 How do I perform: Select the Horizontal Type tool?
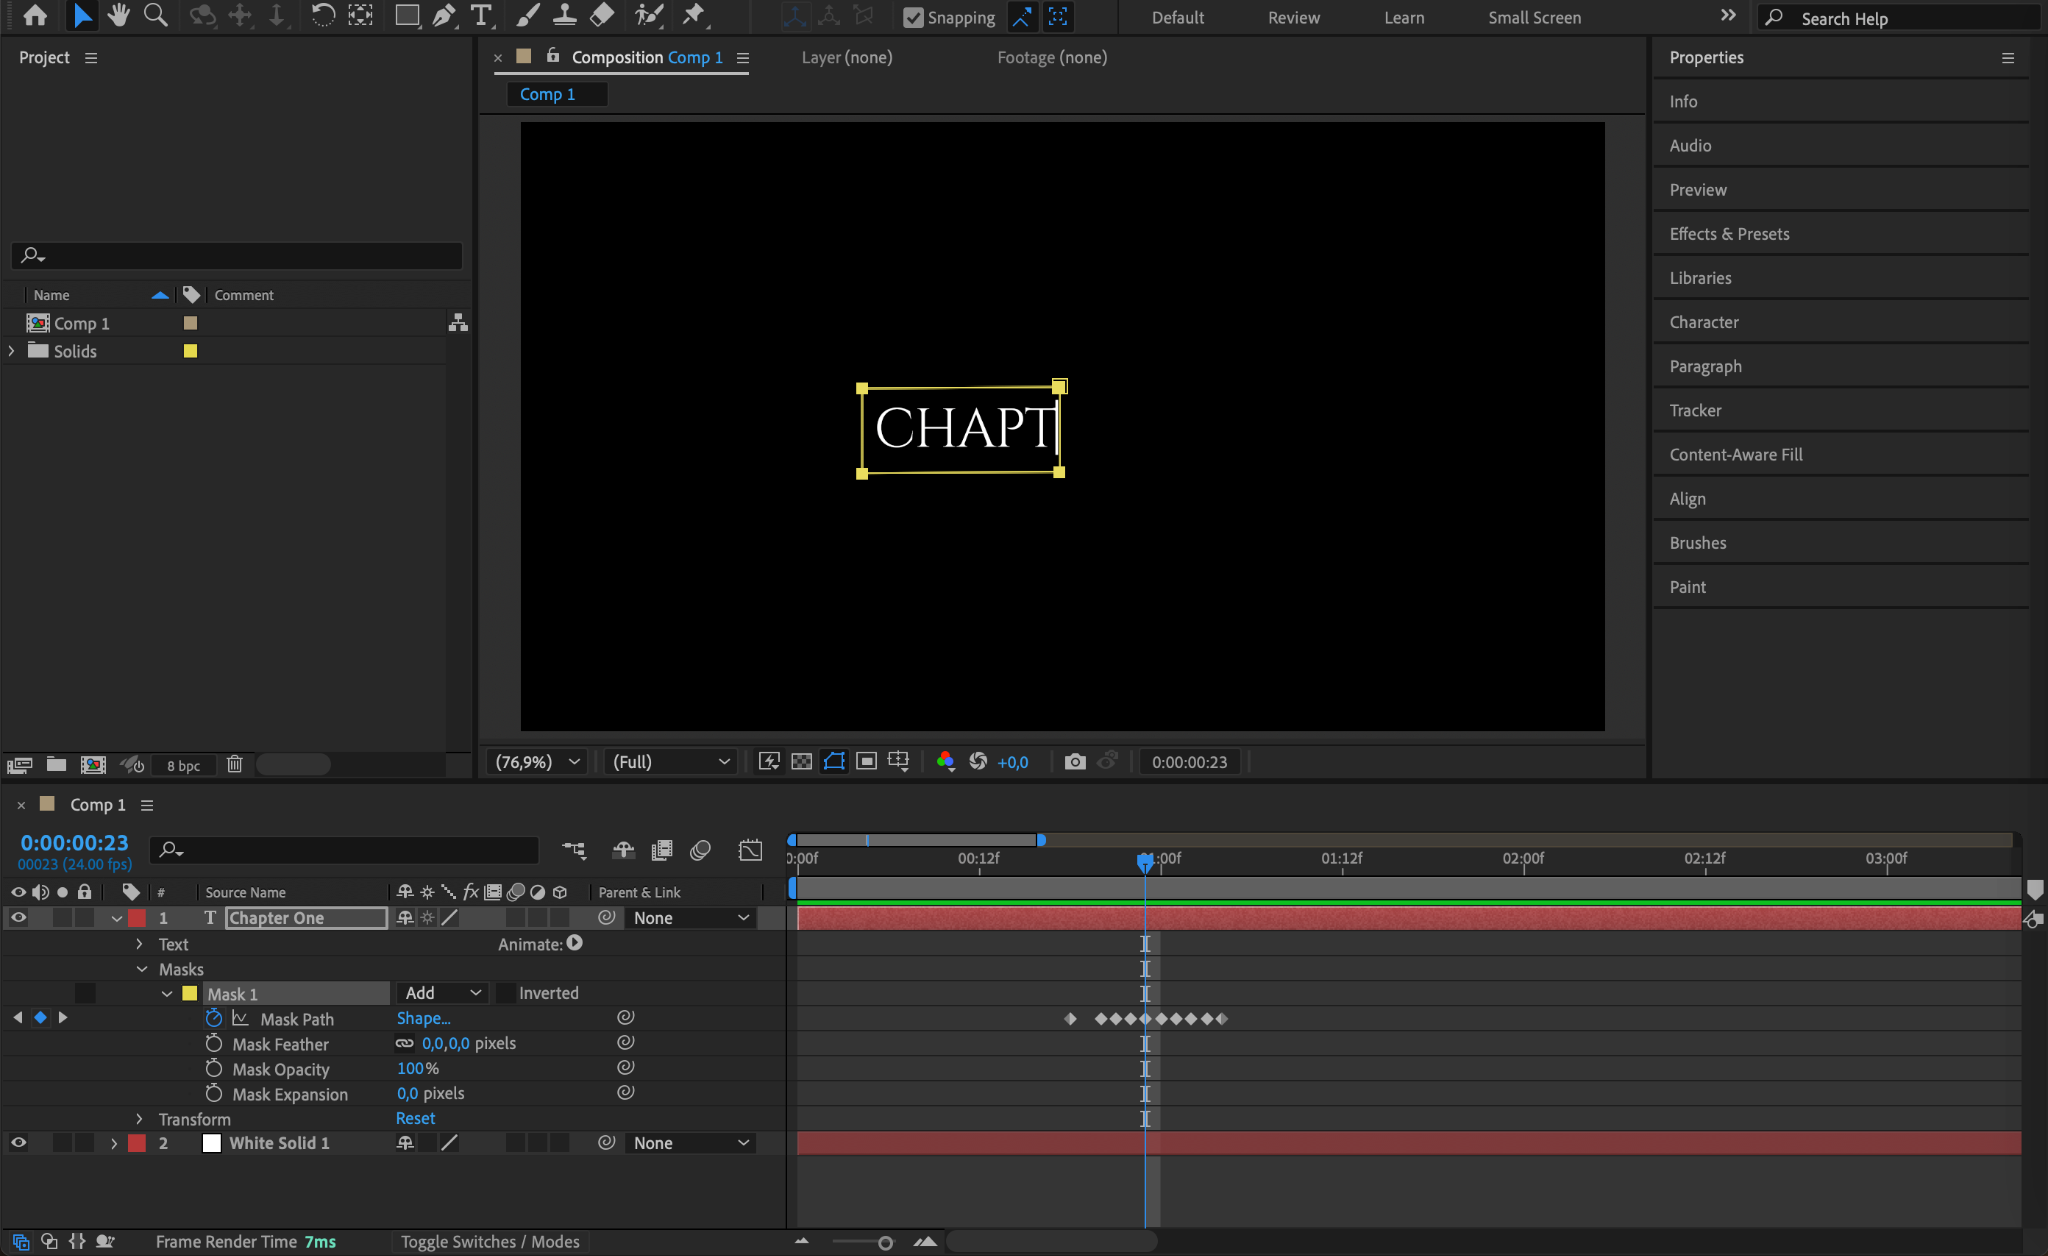[482, 15]
